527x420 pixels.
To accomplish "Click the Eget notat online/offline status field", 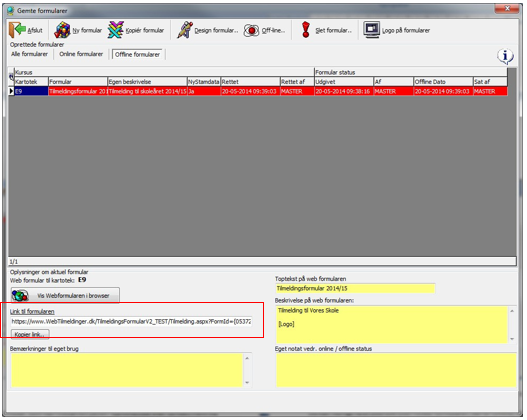I will [396, 370].
